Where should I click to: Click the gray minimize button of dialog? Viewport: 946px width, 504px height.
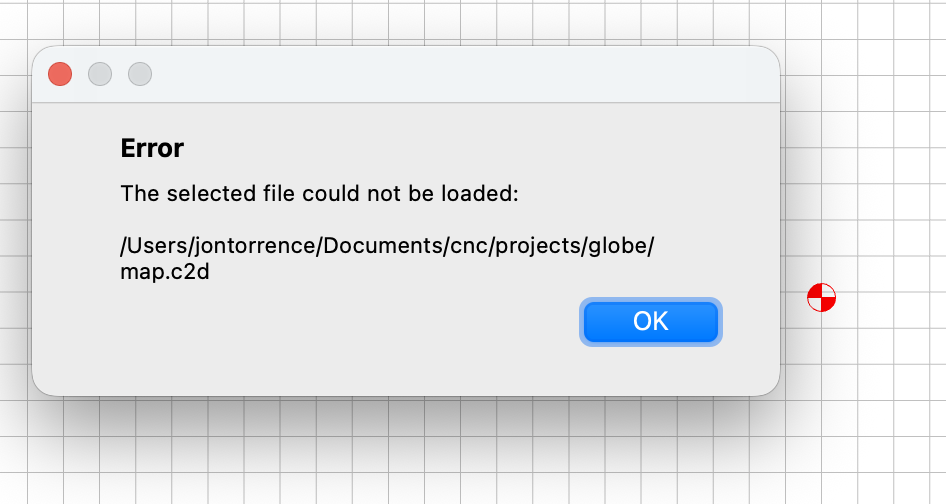click(x=100, y=74)
